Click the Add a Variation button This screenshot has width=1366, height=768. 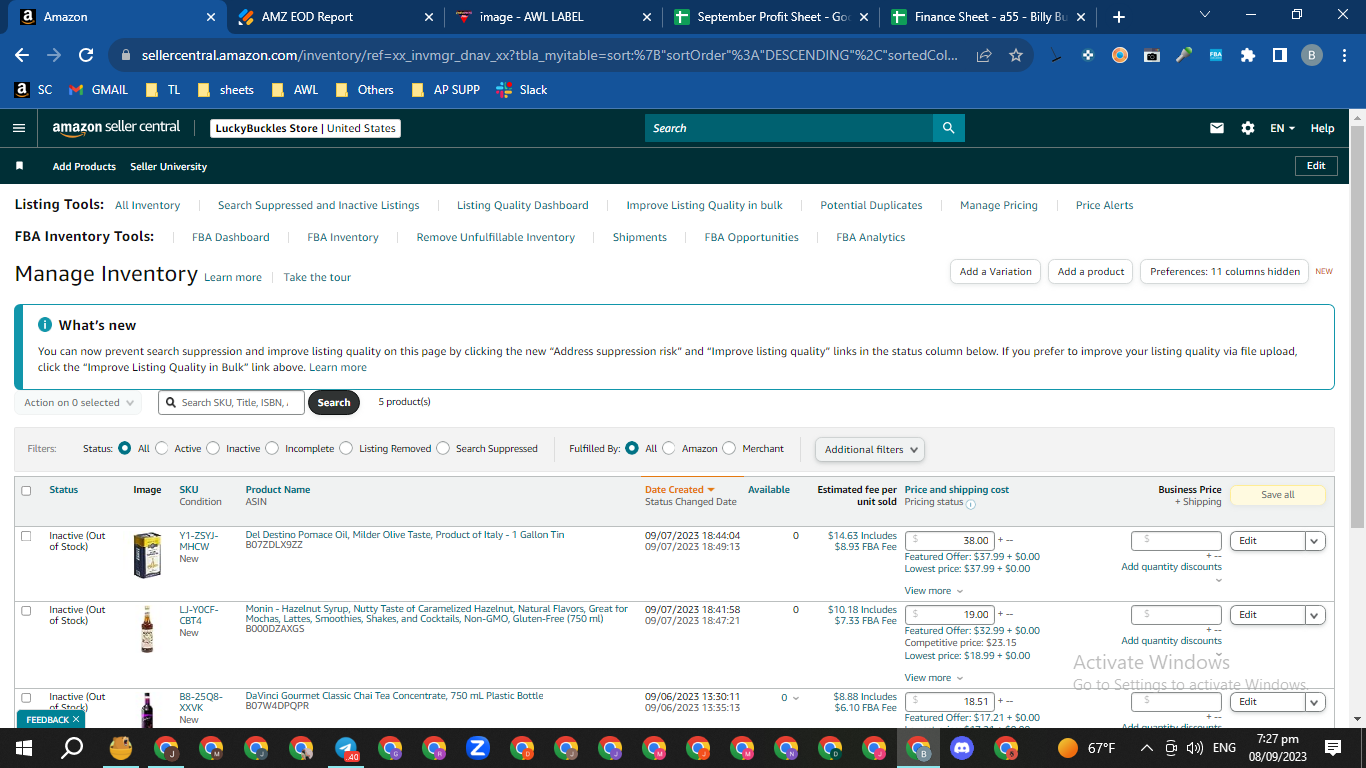pos(995,272)
